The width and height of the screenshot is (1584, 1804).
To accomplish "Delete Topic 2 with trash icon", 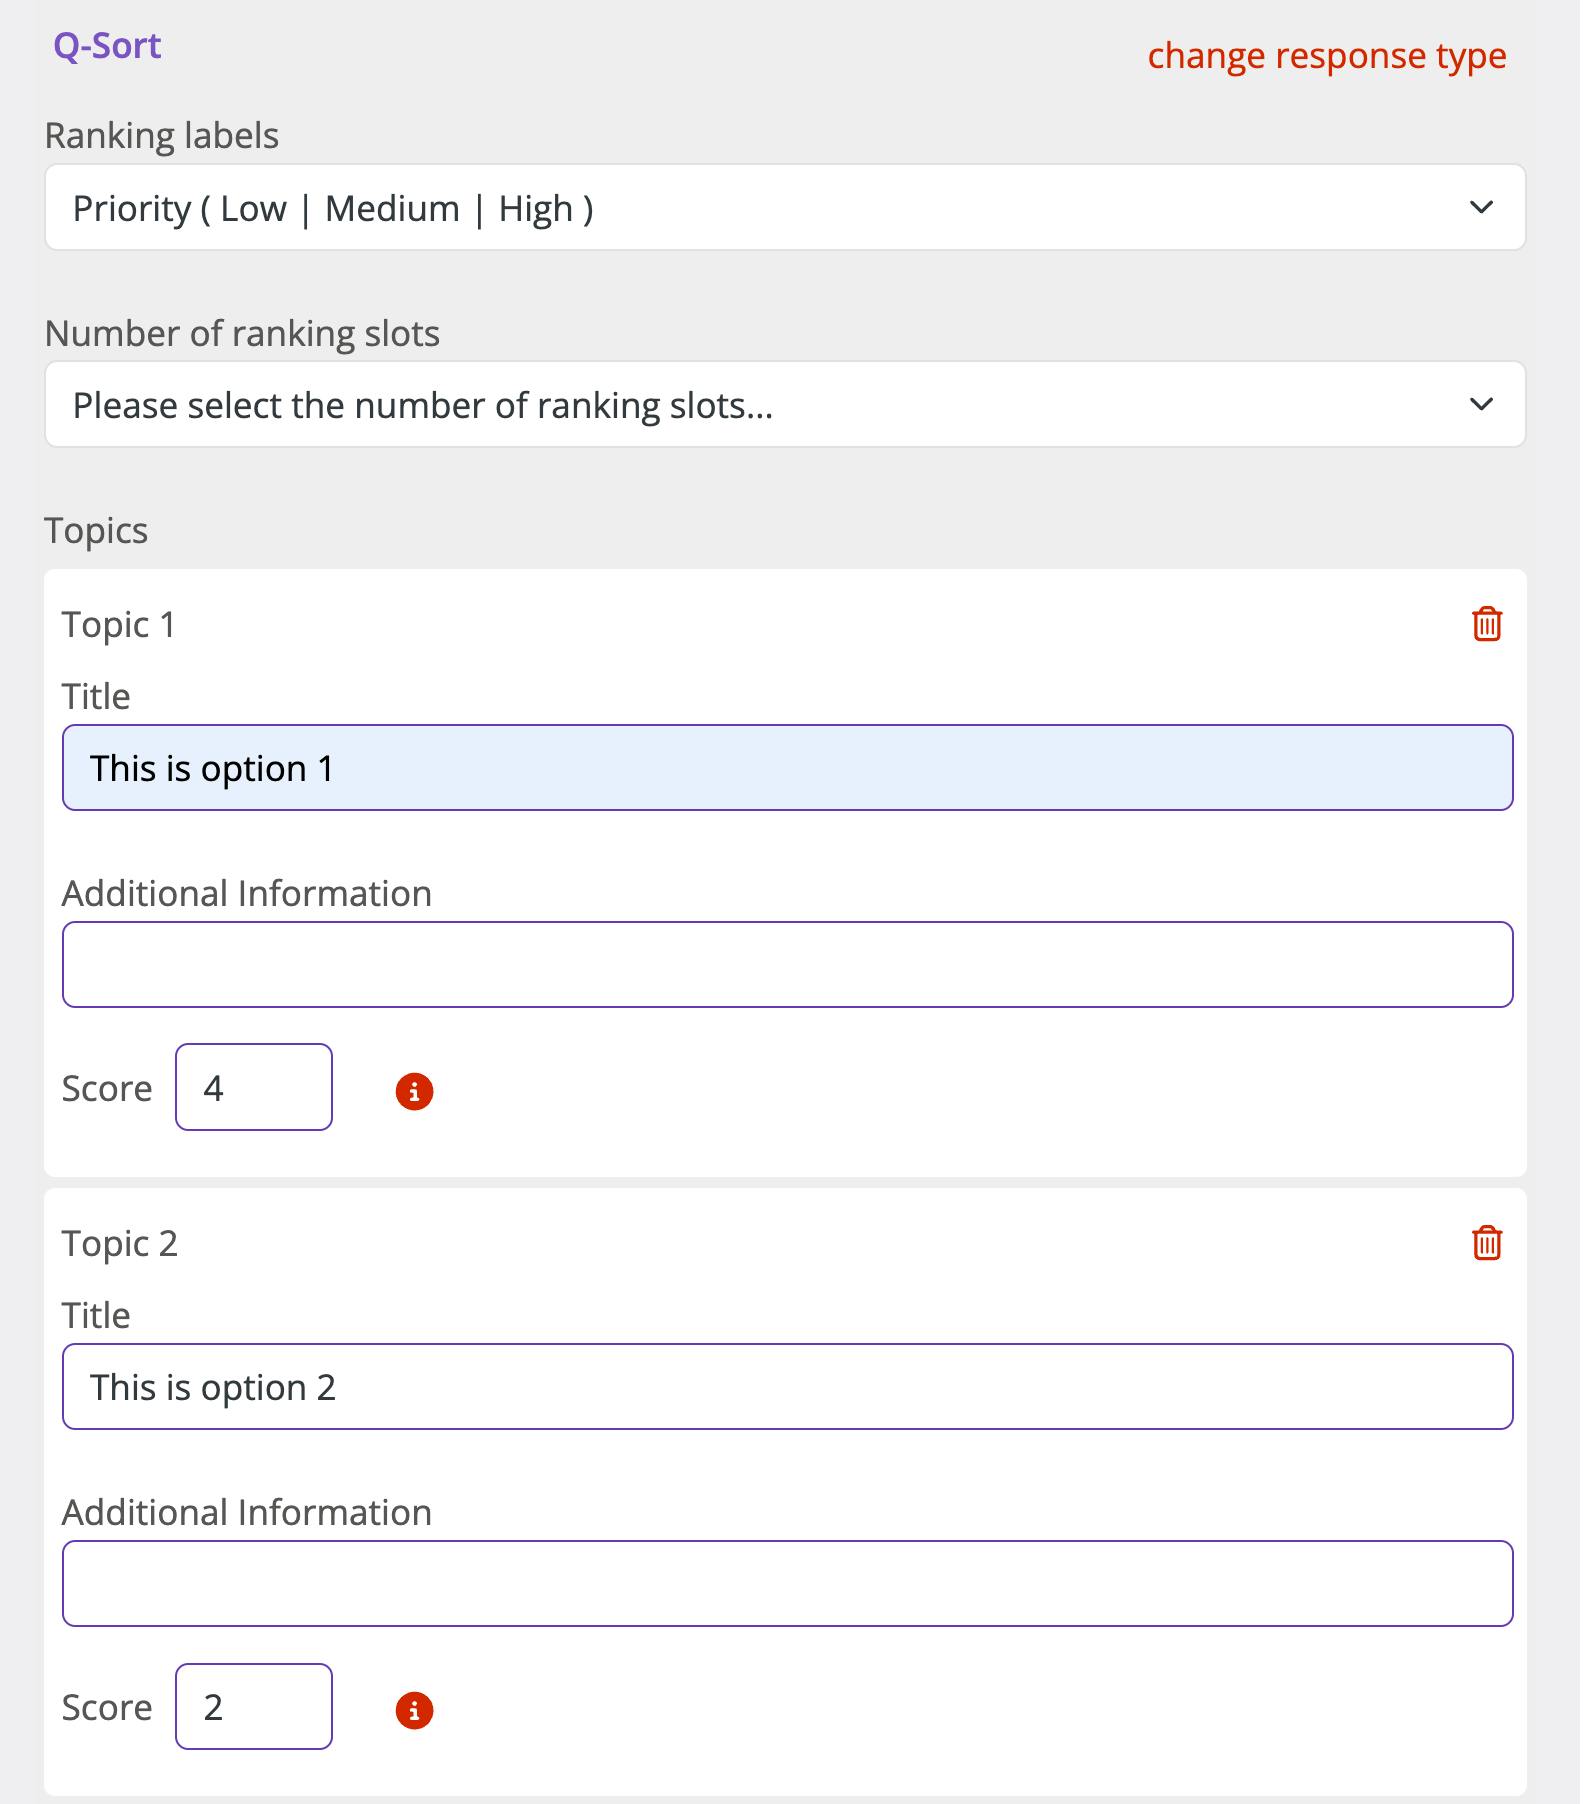I will (1486, 1243).
